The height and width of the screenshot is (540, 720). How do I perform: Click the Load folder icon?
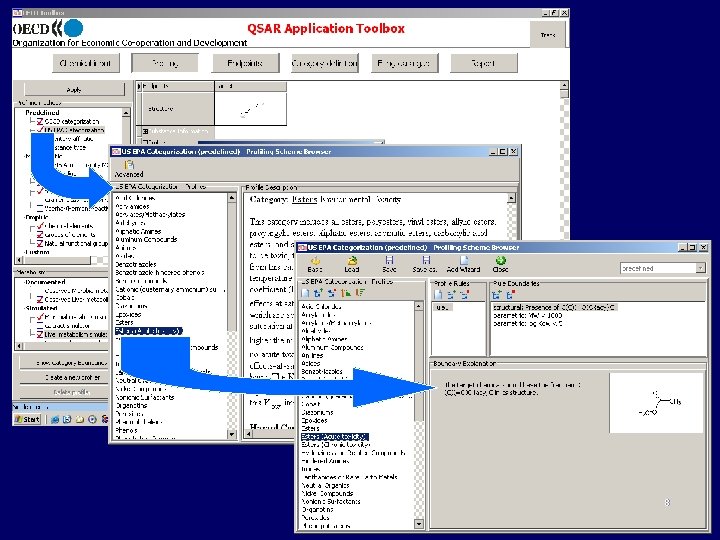[352, 261]
